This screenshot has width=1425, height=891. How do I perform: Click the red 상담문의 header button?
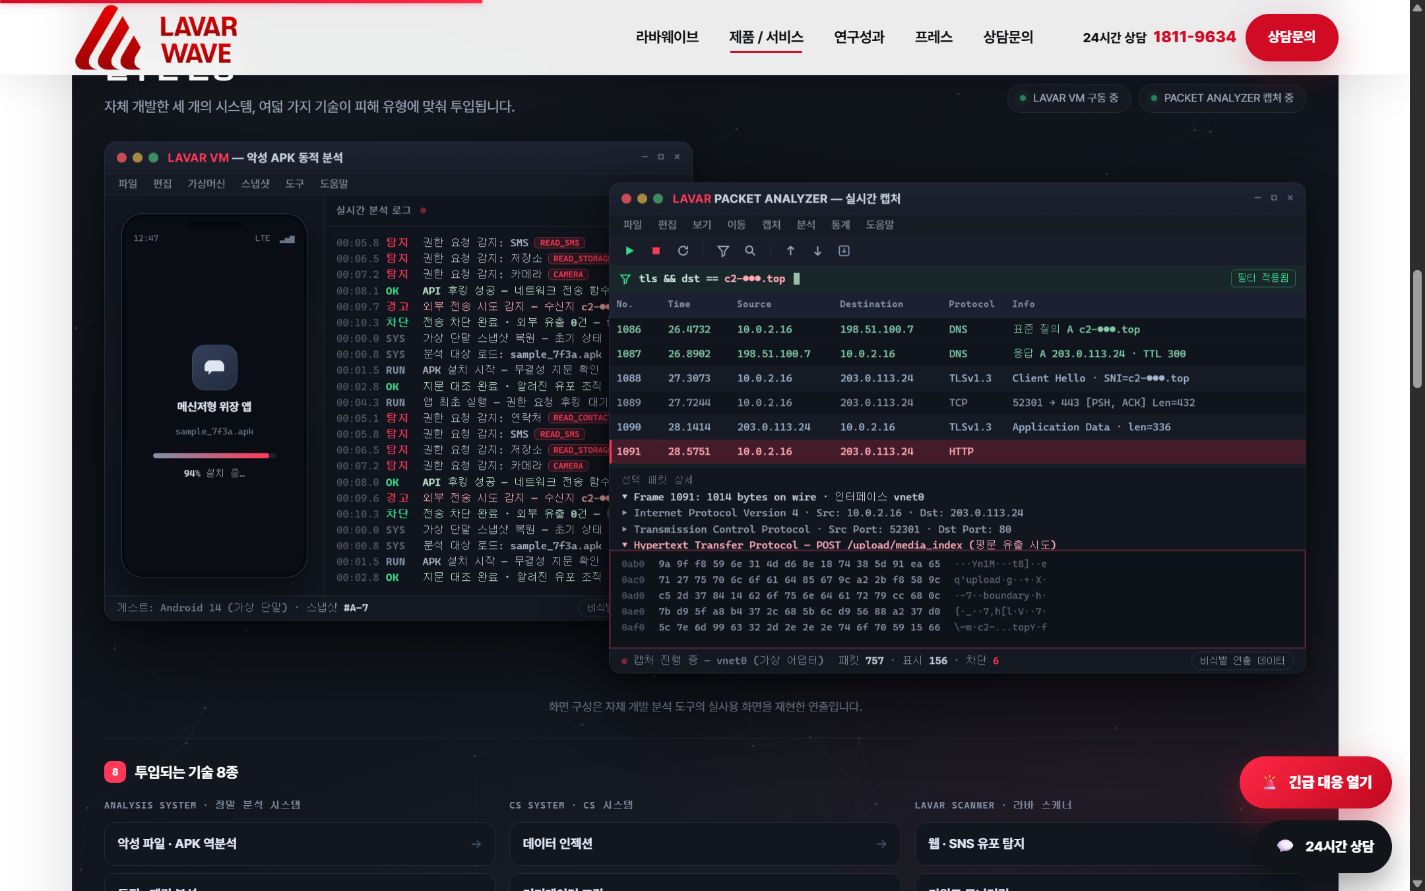1292,37
